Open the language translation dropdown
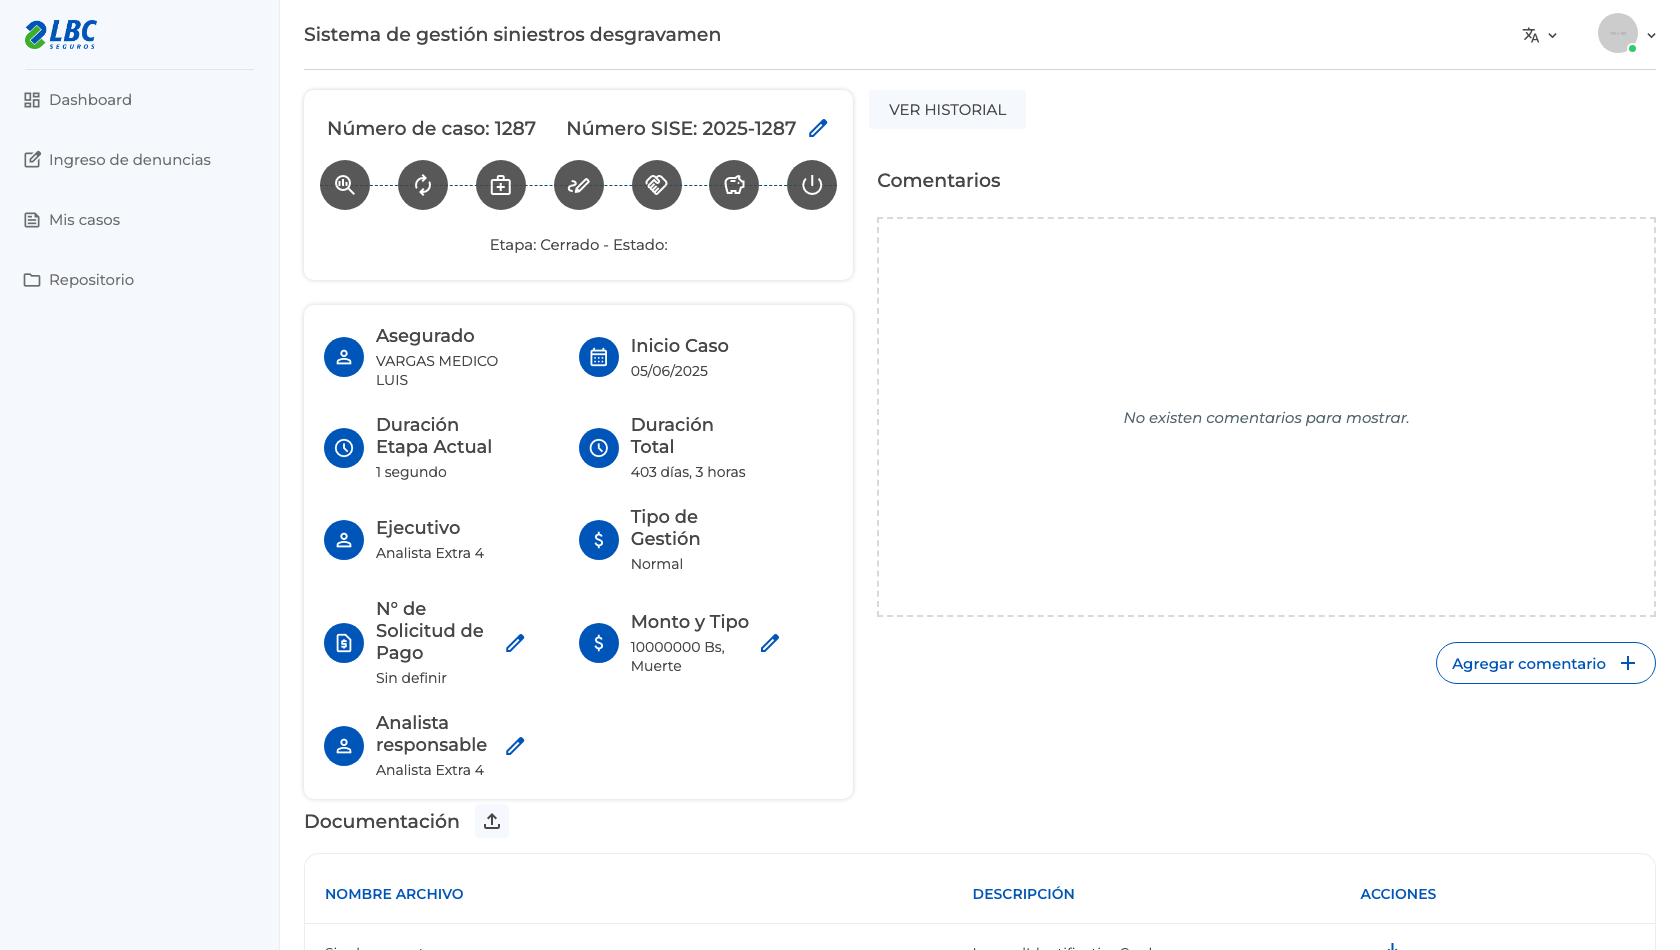The width and height of the screenshot is (1680, 950). [x=1540, y=35]
